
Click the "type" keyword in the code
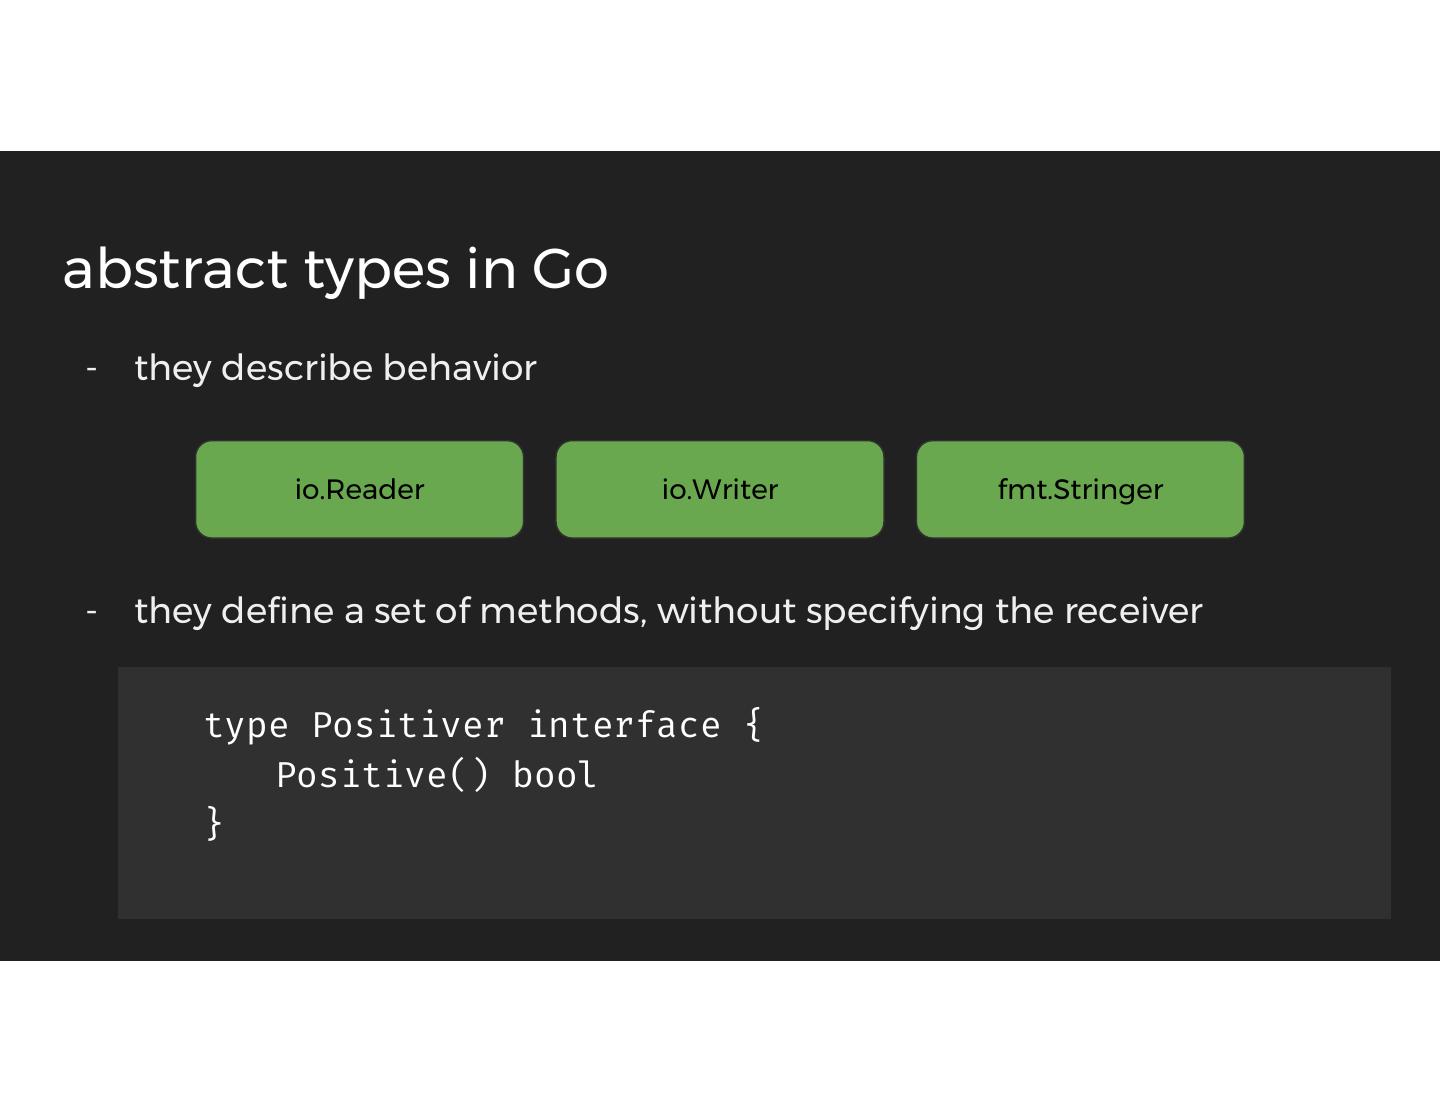pos(246,726)
